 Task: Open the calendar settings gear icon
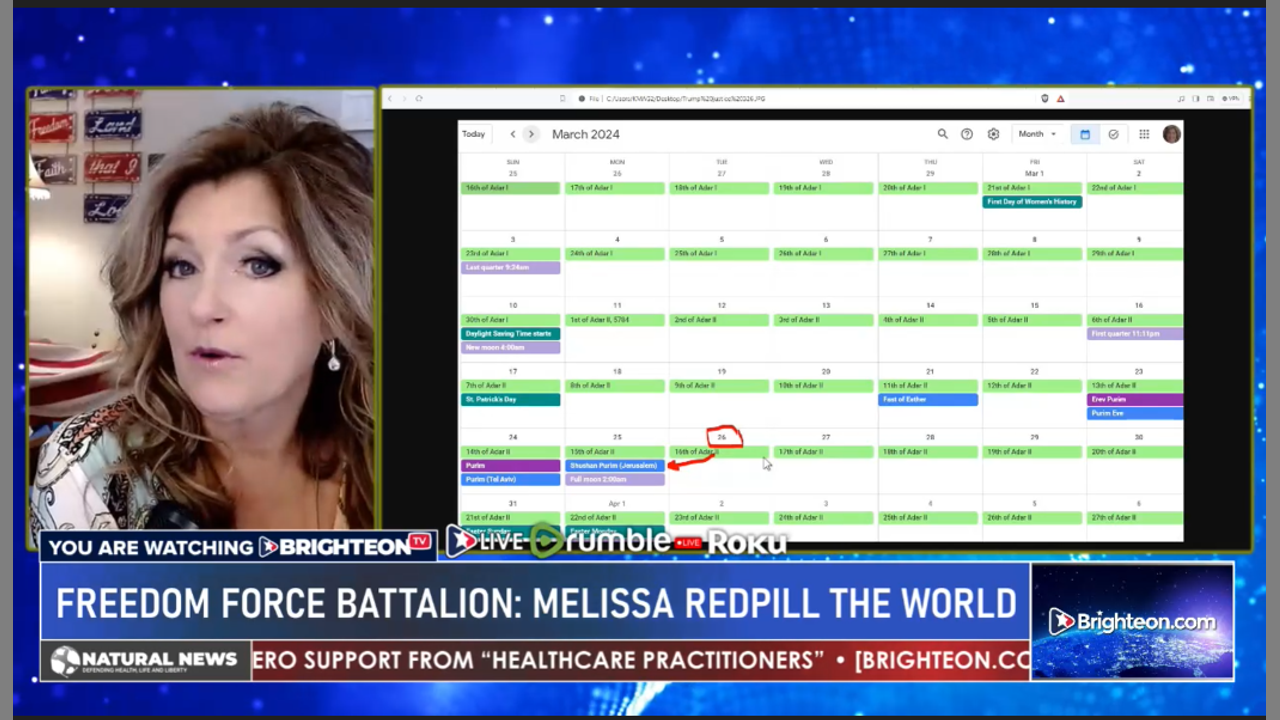click(x=993, y=134)
